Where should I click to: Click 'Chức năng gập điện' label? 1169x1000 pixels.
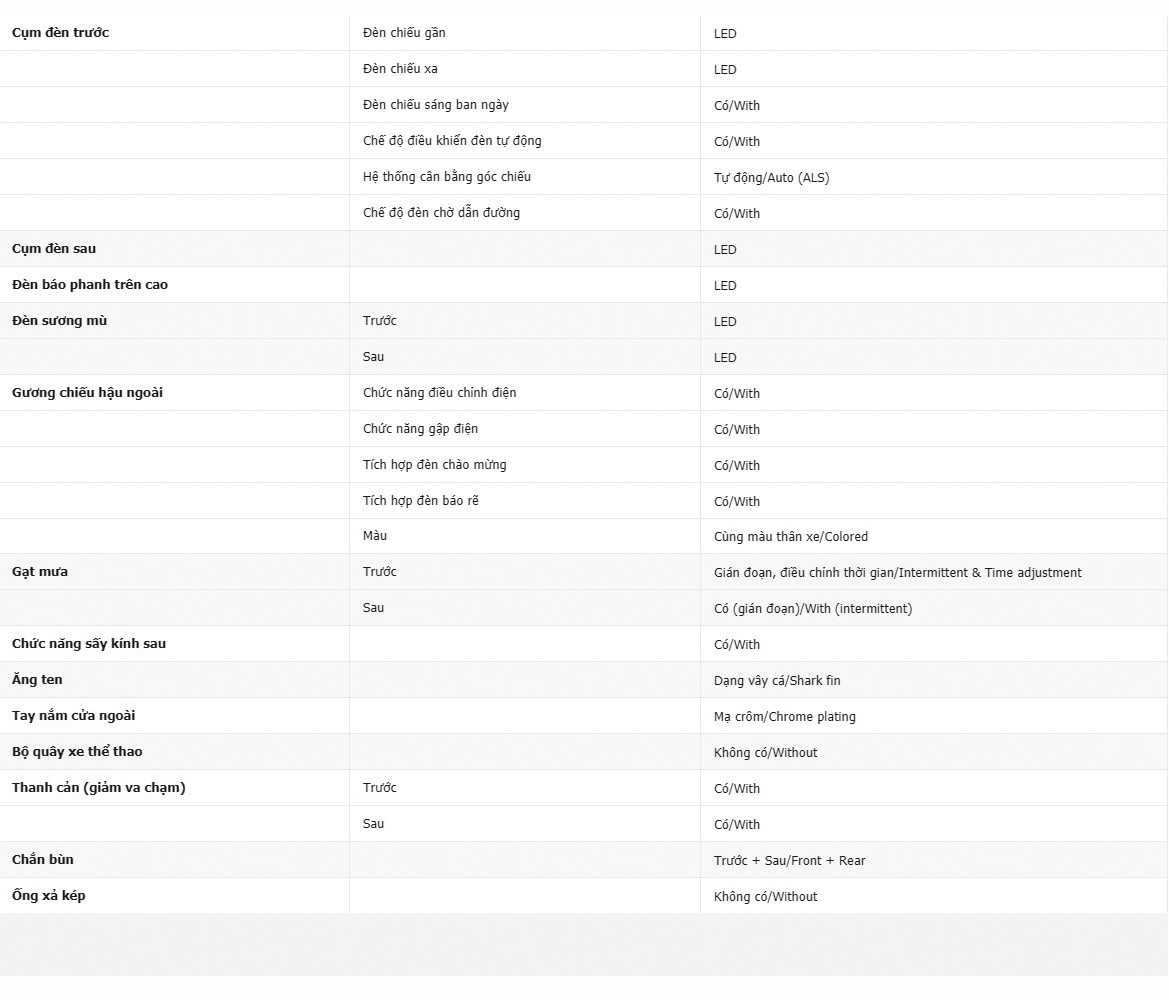pyautogui.click(x=420, y=429)
